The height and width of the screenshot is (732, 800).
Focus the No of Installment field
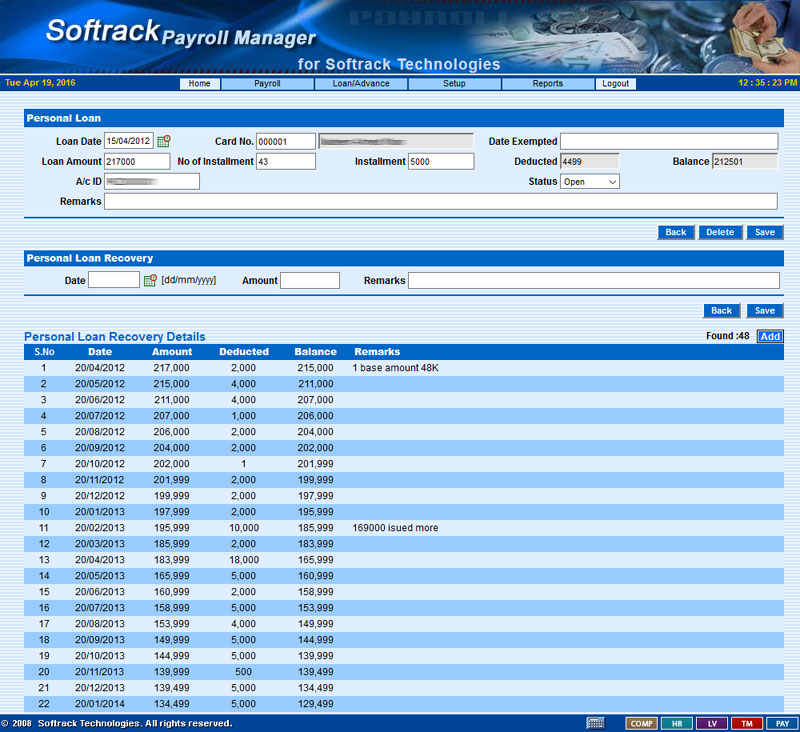[x=285, y=162]
